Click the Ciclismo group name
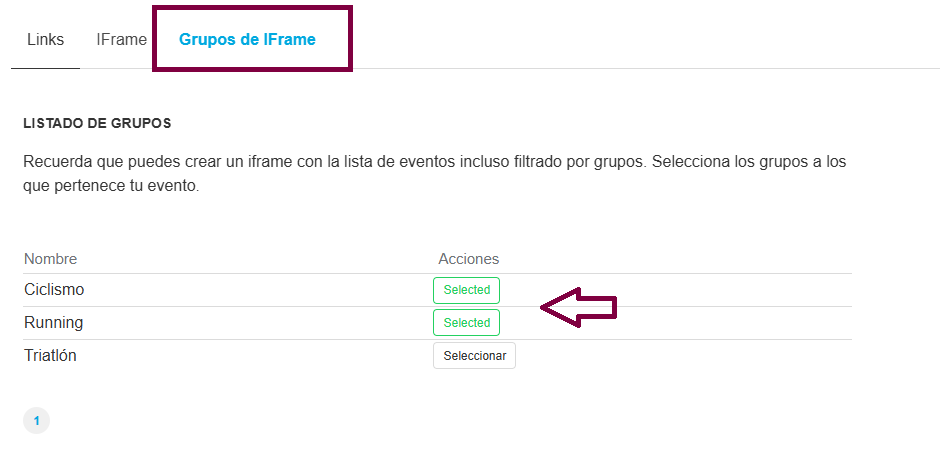This screenshot has width=940, height=456. 54,290
